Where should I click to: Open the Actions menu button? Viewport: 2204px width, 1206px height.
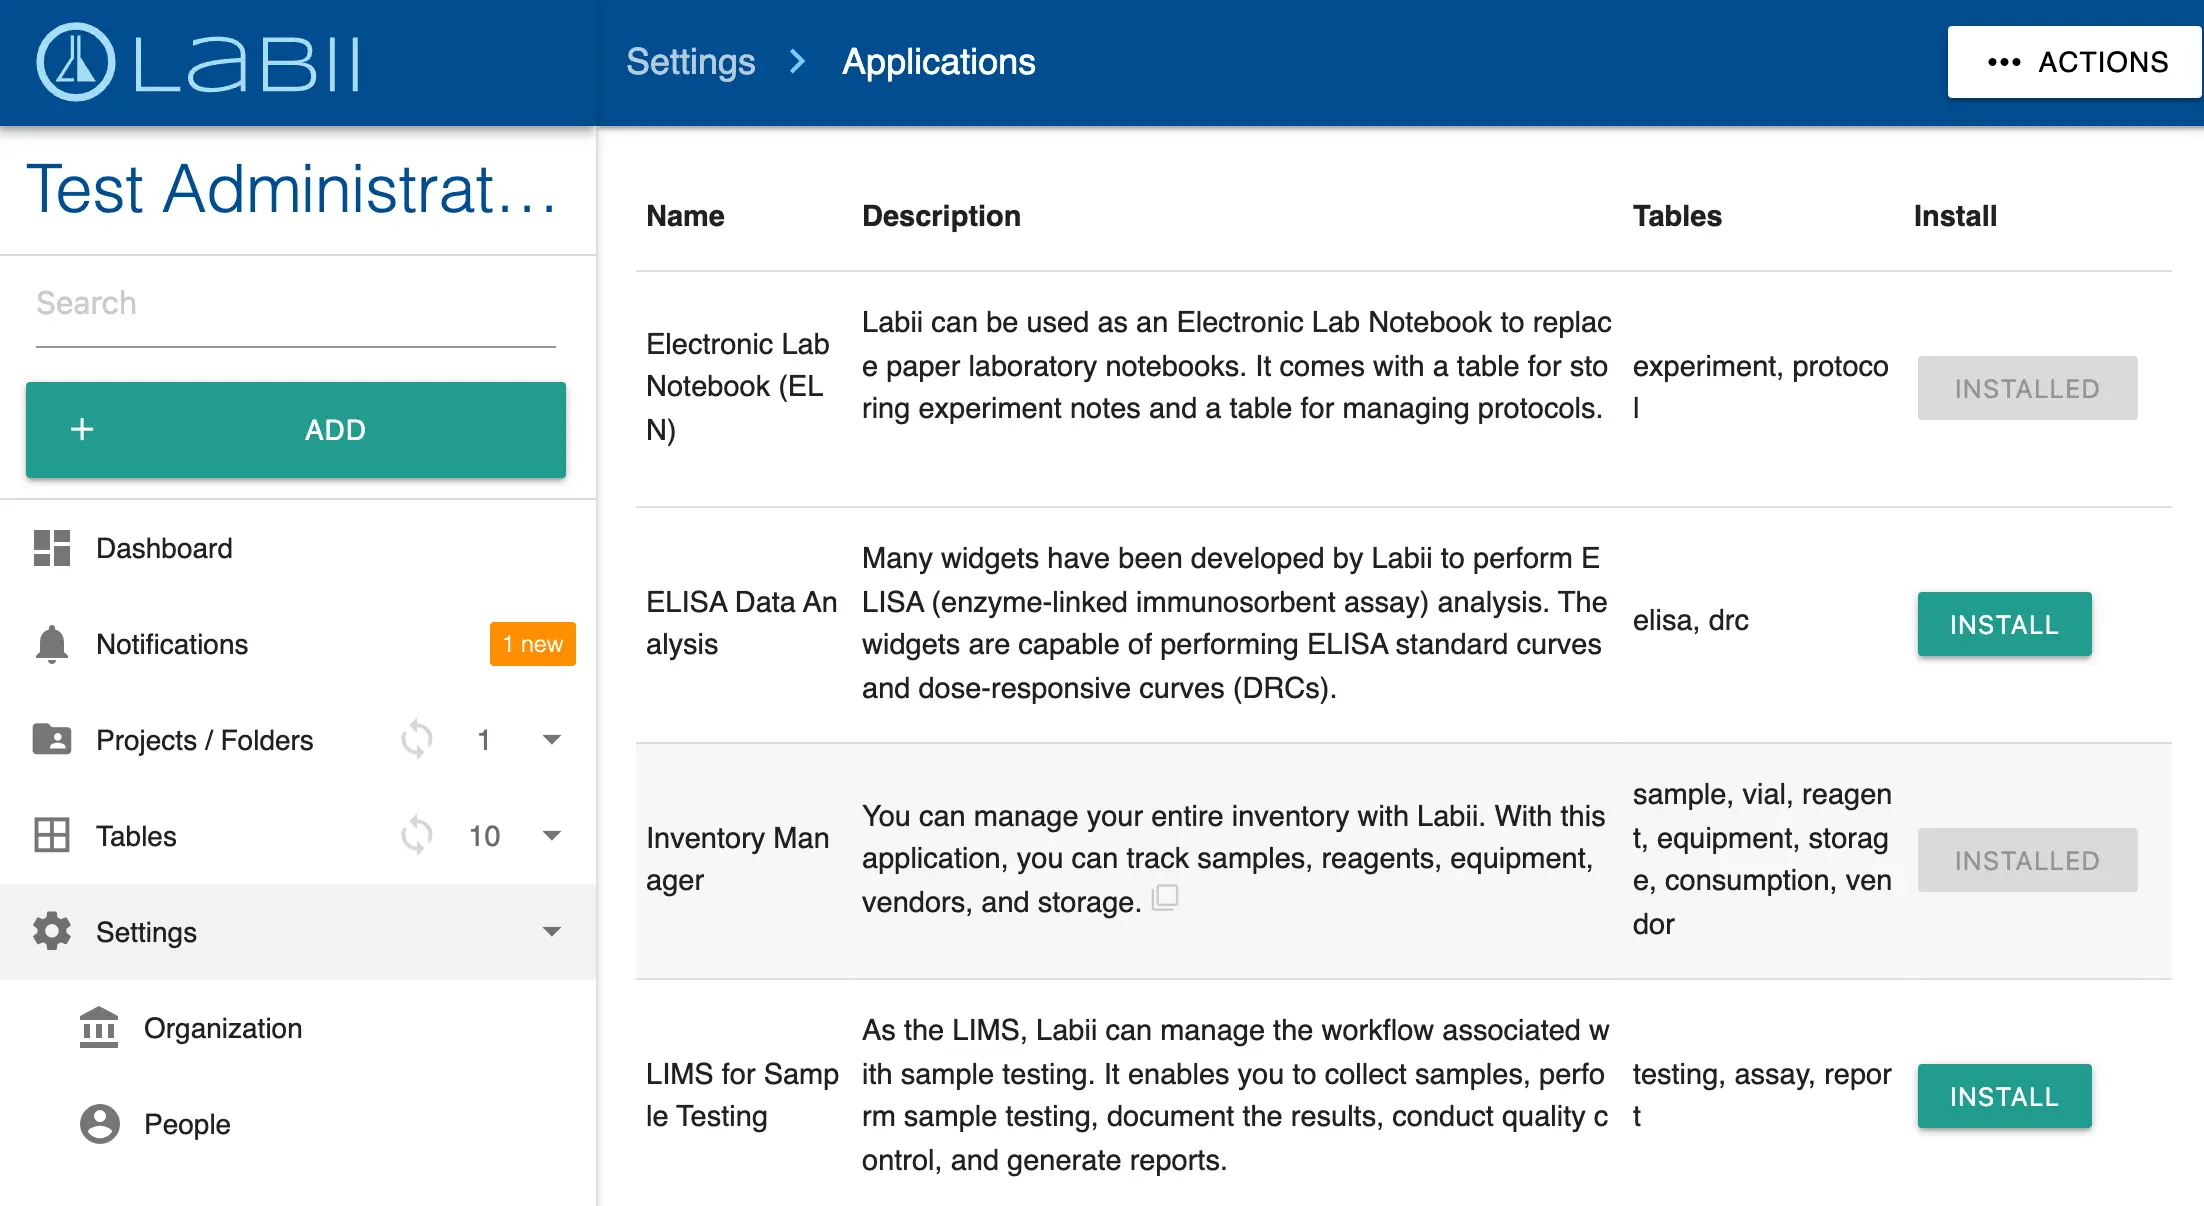(2076, 62)
